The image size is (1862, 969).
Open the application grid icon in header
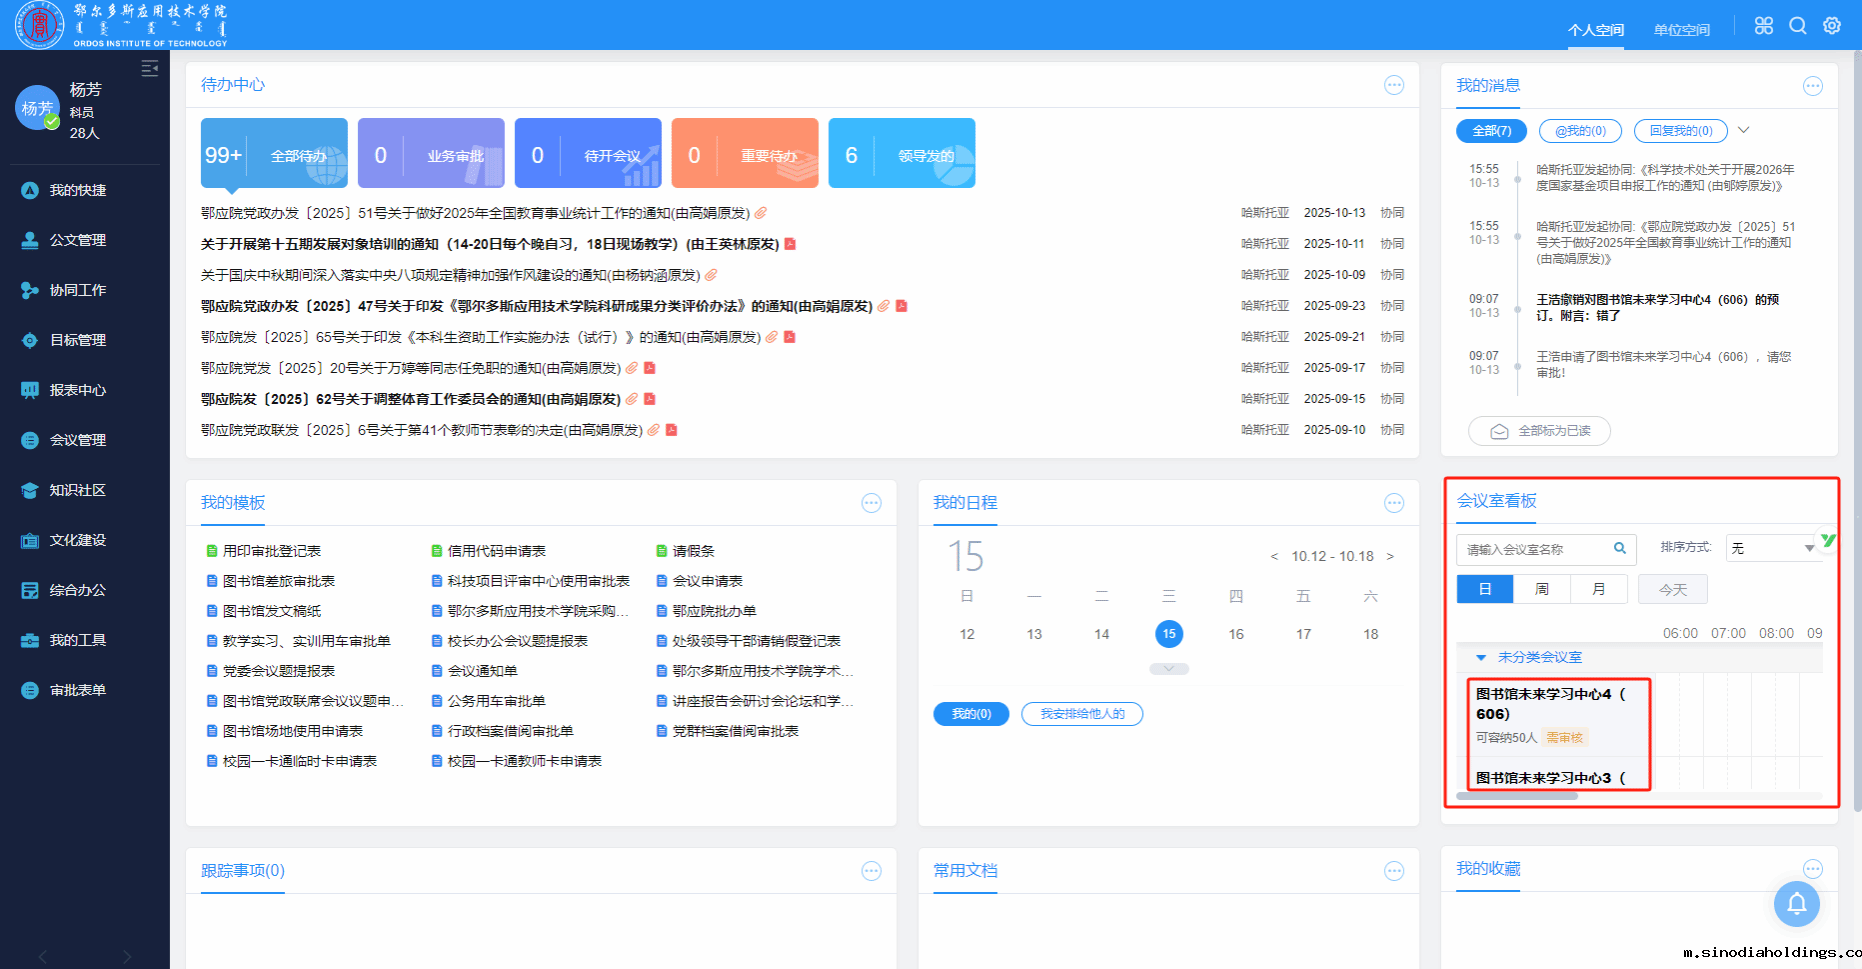click(x=1764, y=26)
